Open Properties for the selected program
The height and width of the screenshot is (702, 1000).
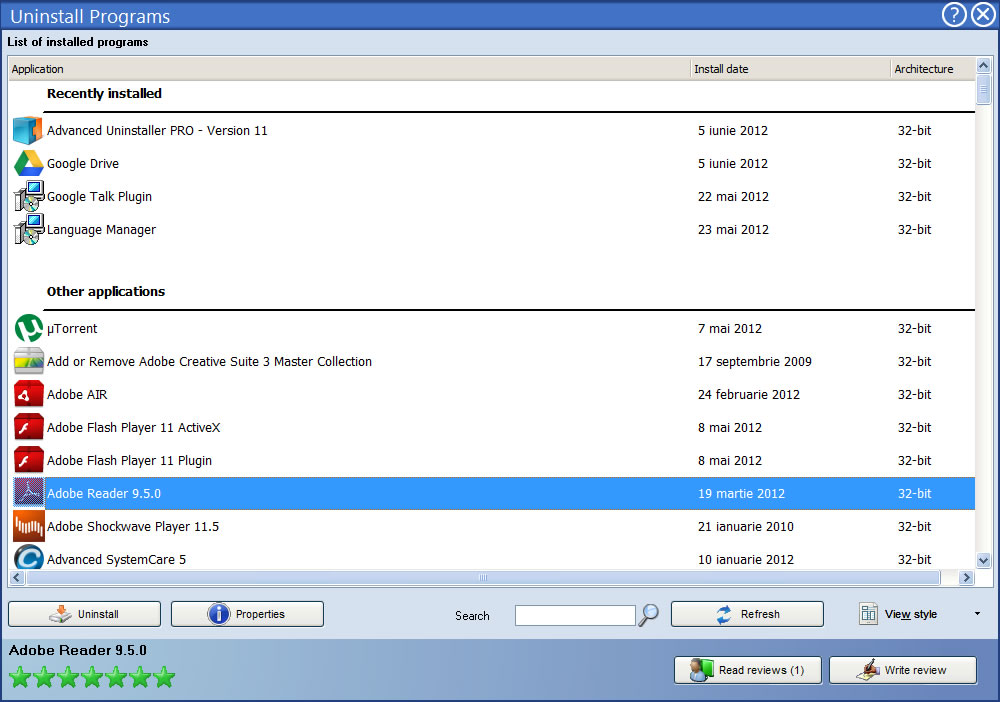coord(247,614)
